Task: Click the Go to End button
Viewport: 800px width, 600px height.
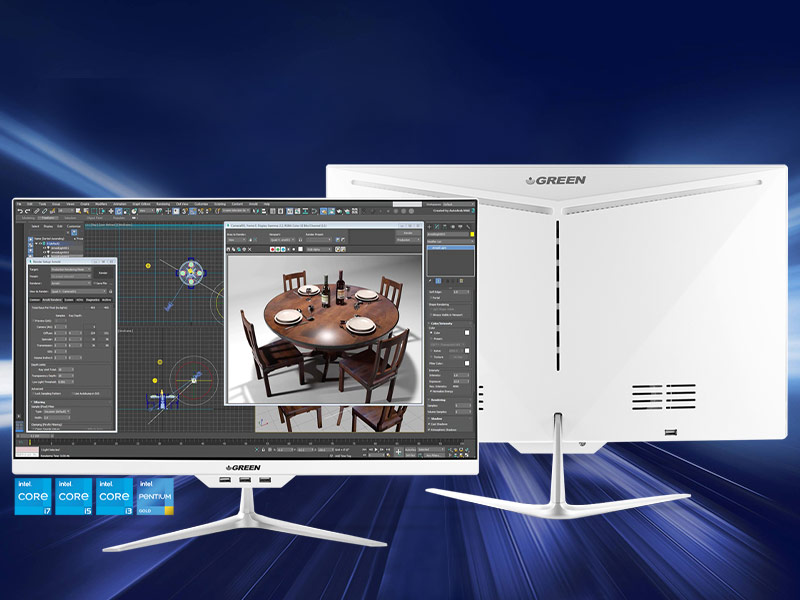Action: [x=388, y=449]
